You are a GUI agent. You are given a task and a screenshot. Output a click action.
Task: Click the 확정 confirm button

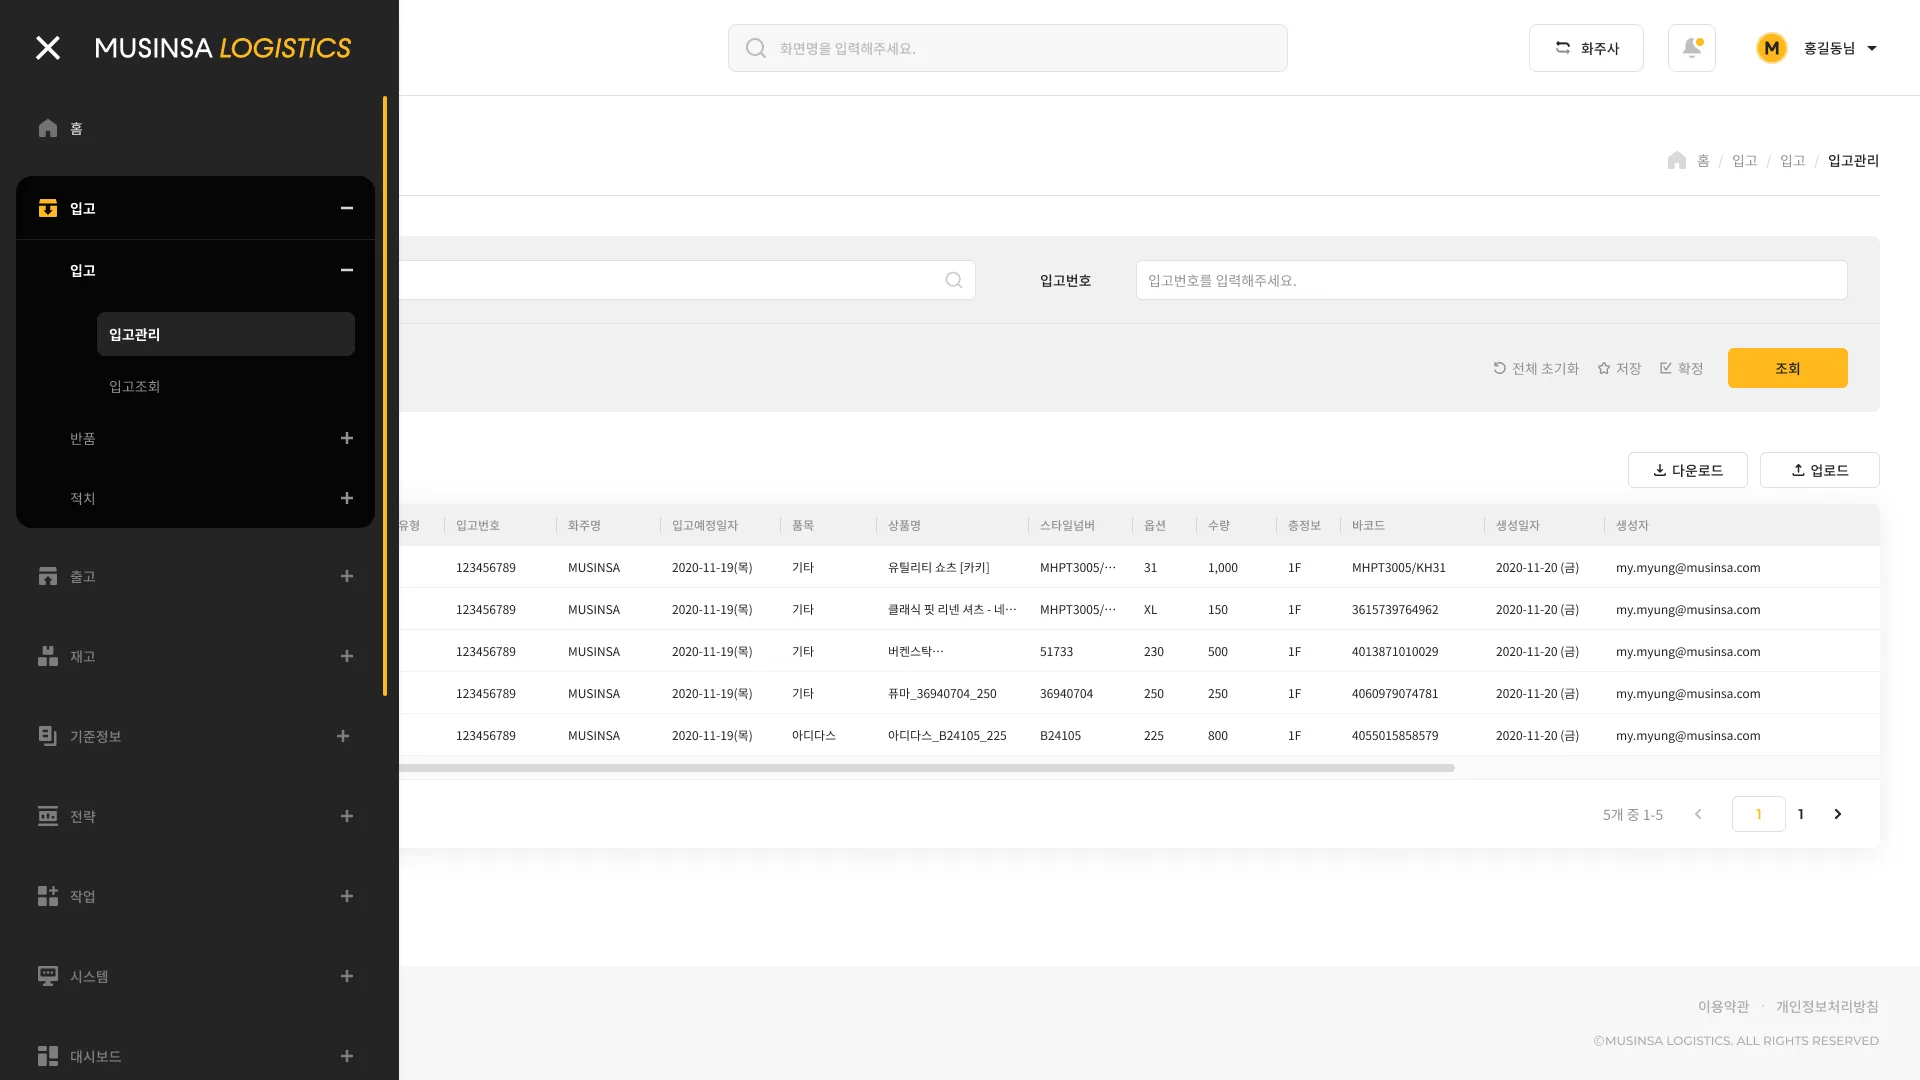[1681, 368]
